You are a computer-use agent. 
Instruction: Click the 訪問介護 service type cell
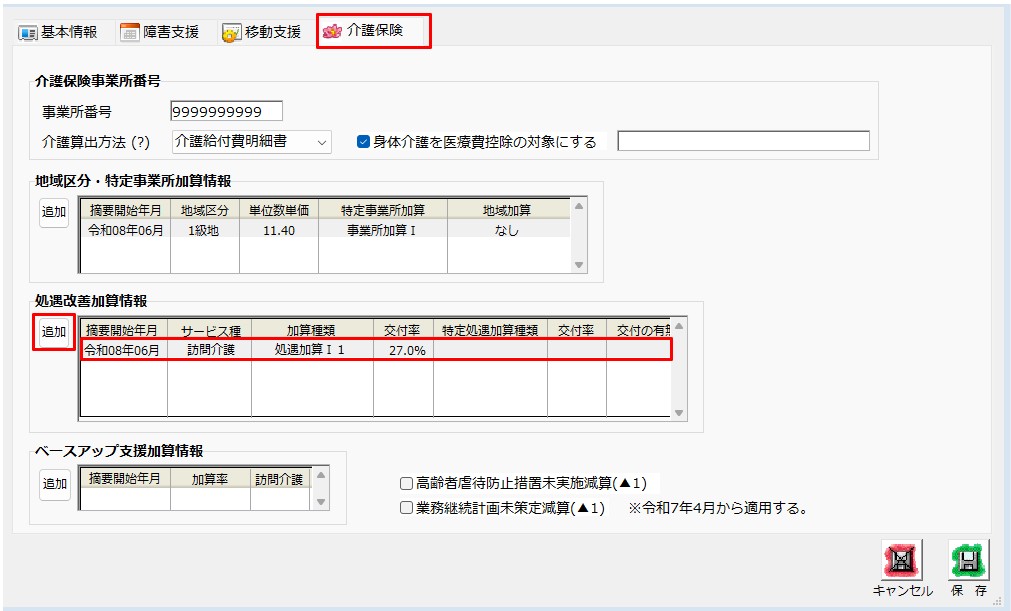(x=210, y=350)
